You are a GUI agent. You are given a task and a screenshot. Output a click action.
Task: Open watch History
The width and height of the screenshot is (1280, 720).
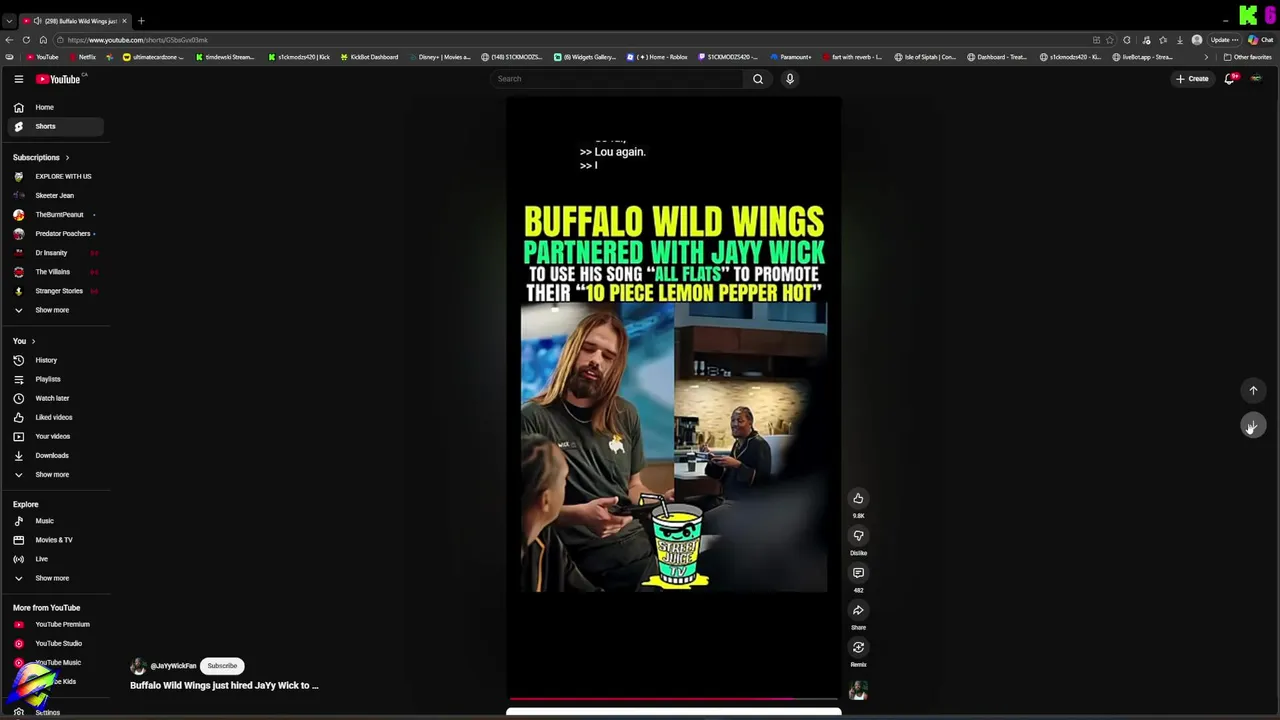pos(56,360)
